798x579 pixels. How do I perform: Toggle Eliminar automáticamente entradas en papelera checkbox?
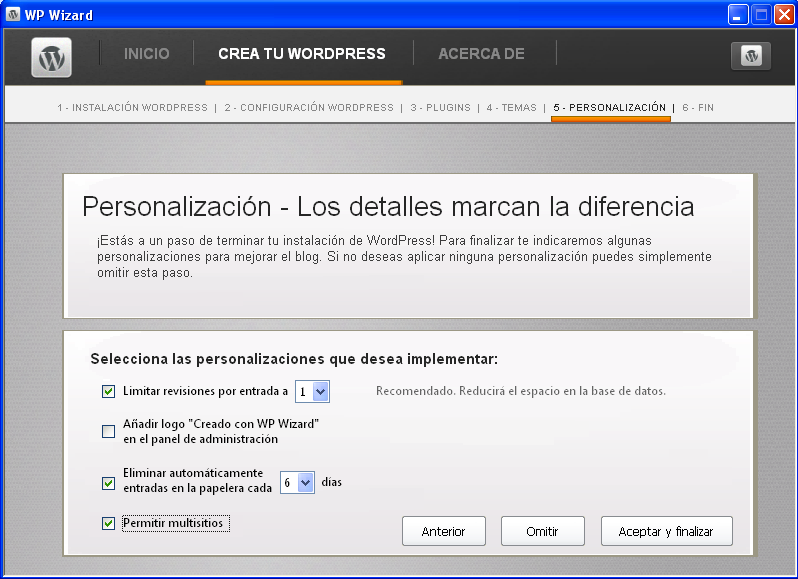108,483
